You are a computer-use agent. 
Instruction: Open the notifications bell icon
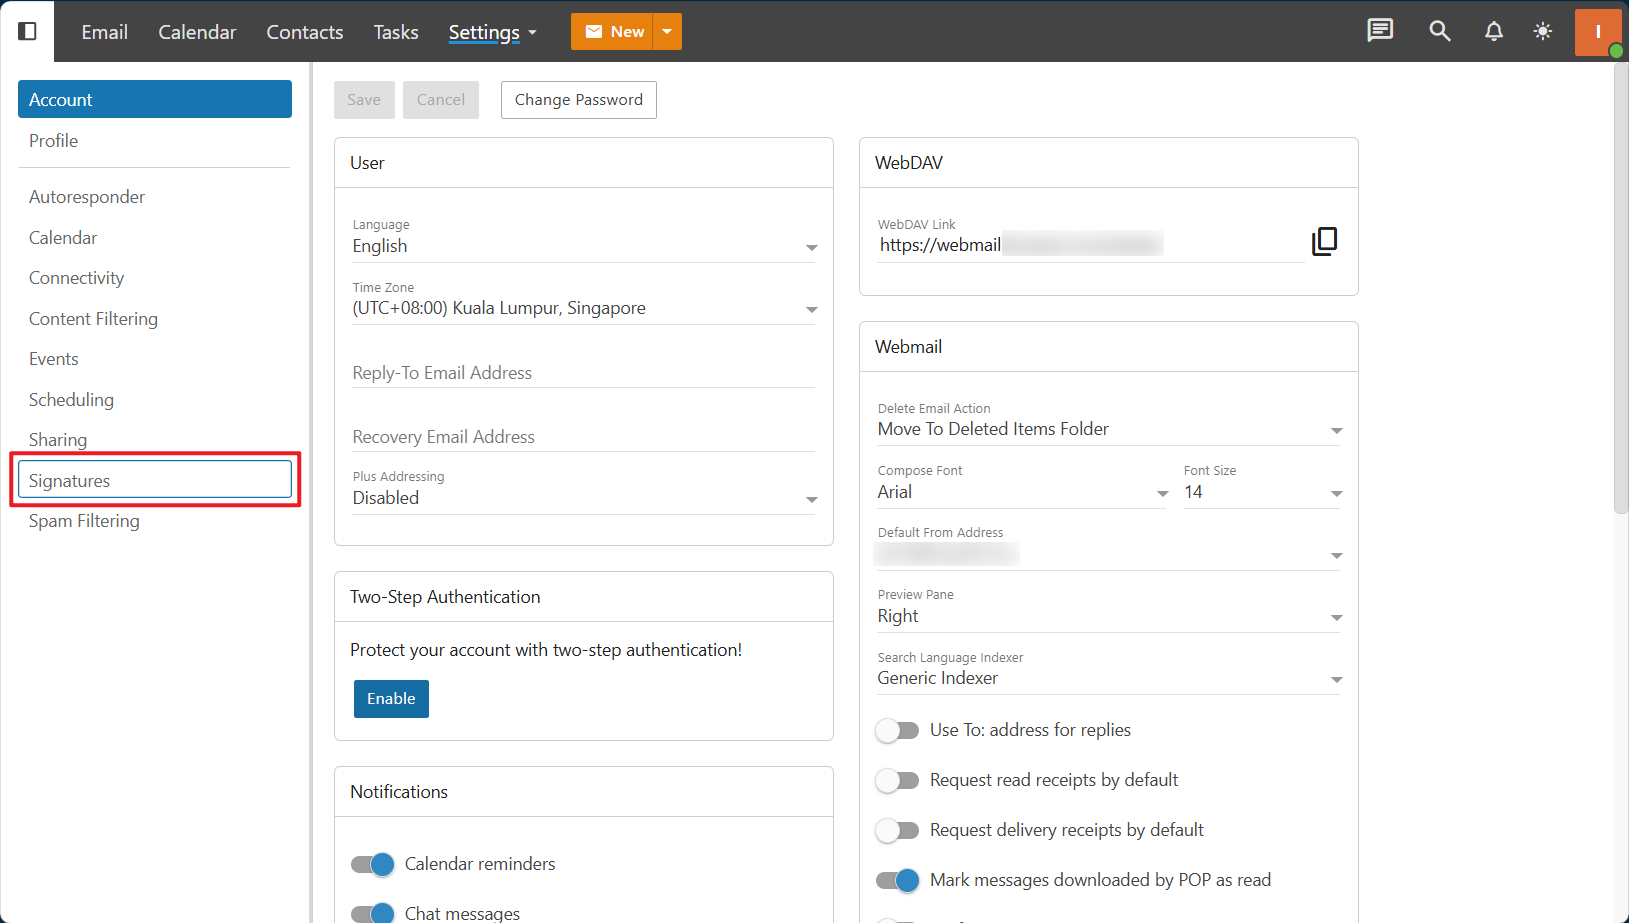coord(1493,31)
